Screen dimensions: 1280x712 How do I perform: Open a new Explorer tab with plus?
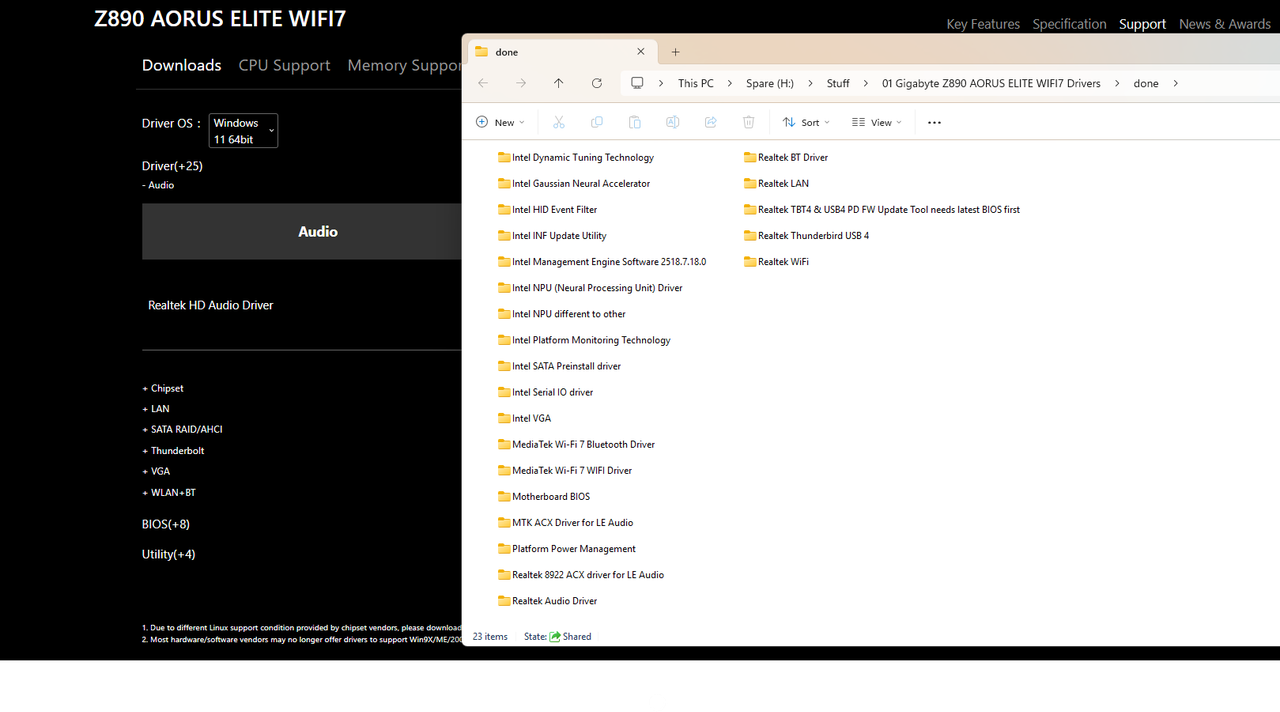tap(676, 52)
